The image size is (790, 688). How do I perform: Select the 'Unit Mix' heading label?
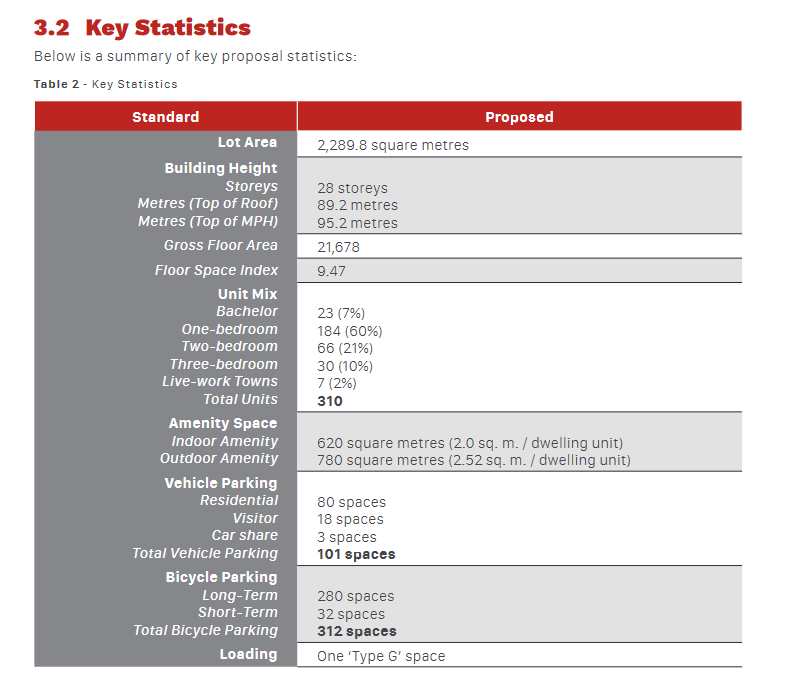click(x=247, y=294)
